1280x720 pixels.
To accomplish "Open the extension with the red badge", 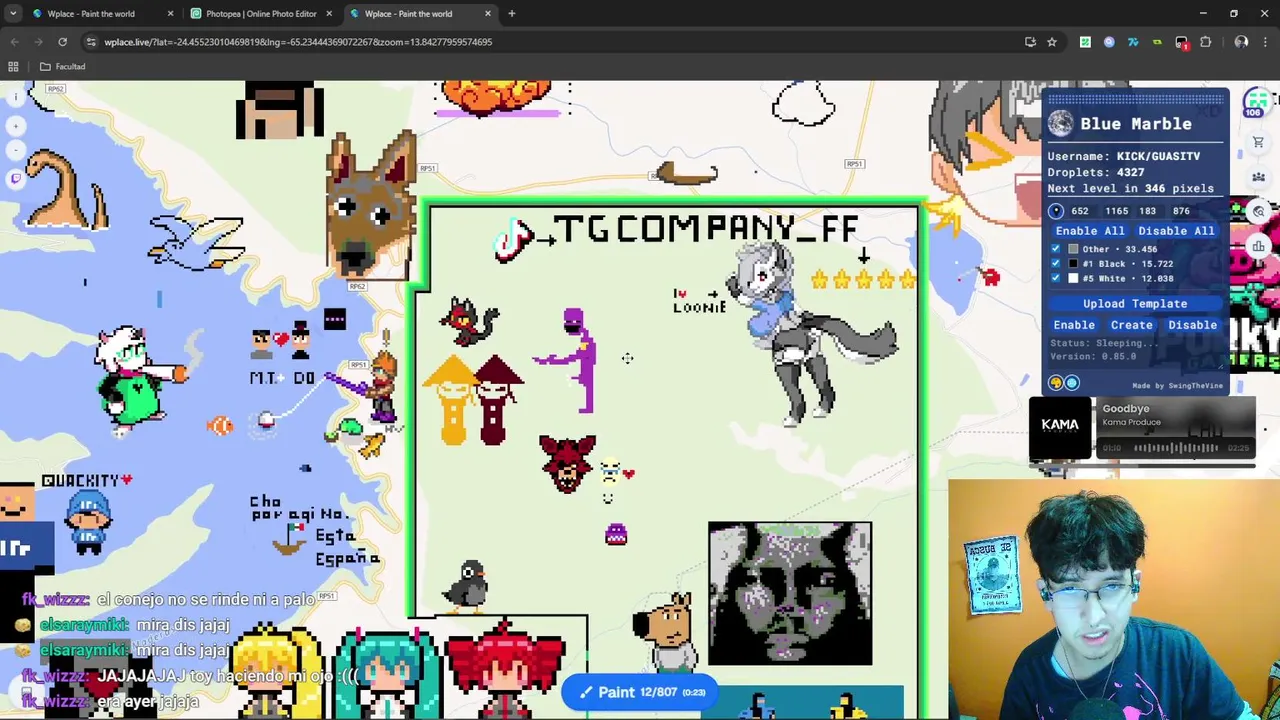I will [x=1181, y=42].
